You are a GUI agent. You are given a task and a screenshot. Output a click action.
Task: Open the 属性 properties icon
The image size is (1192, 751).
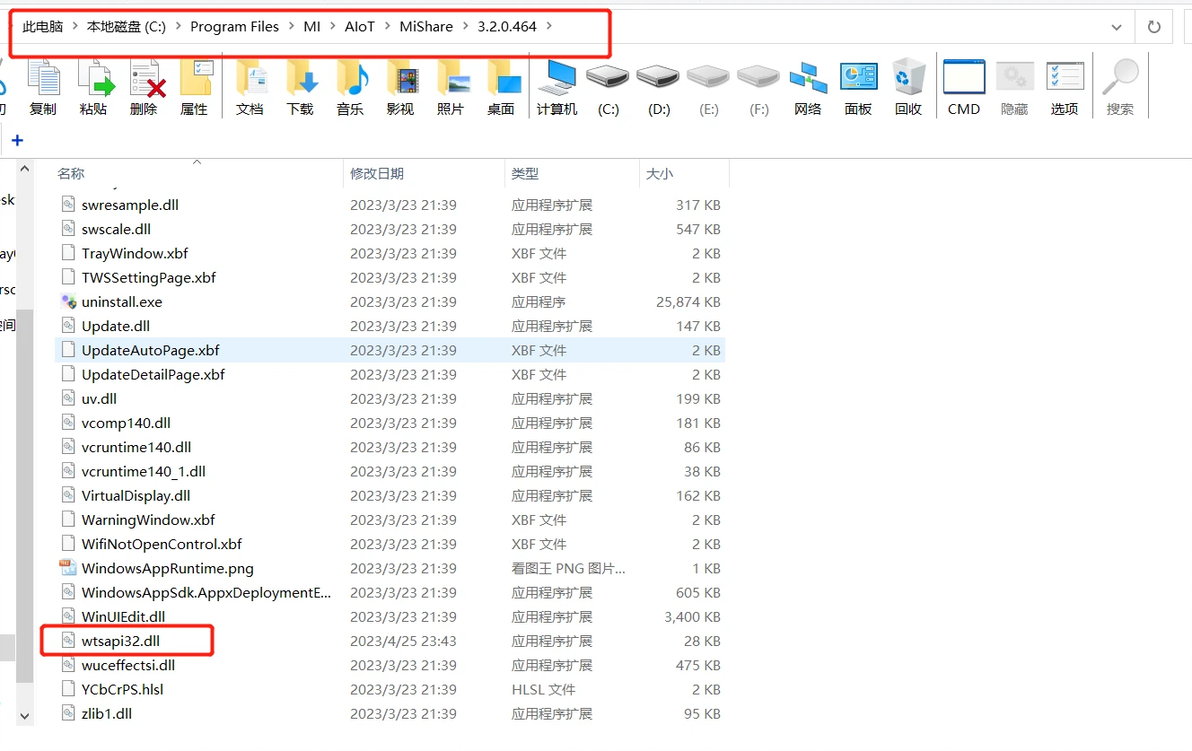195,78
